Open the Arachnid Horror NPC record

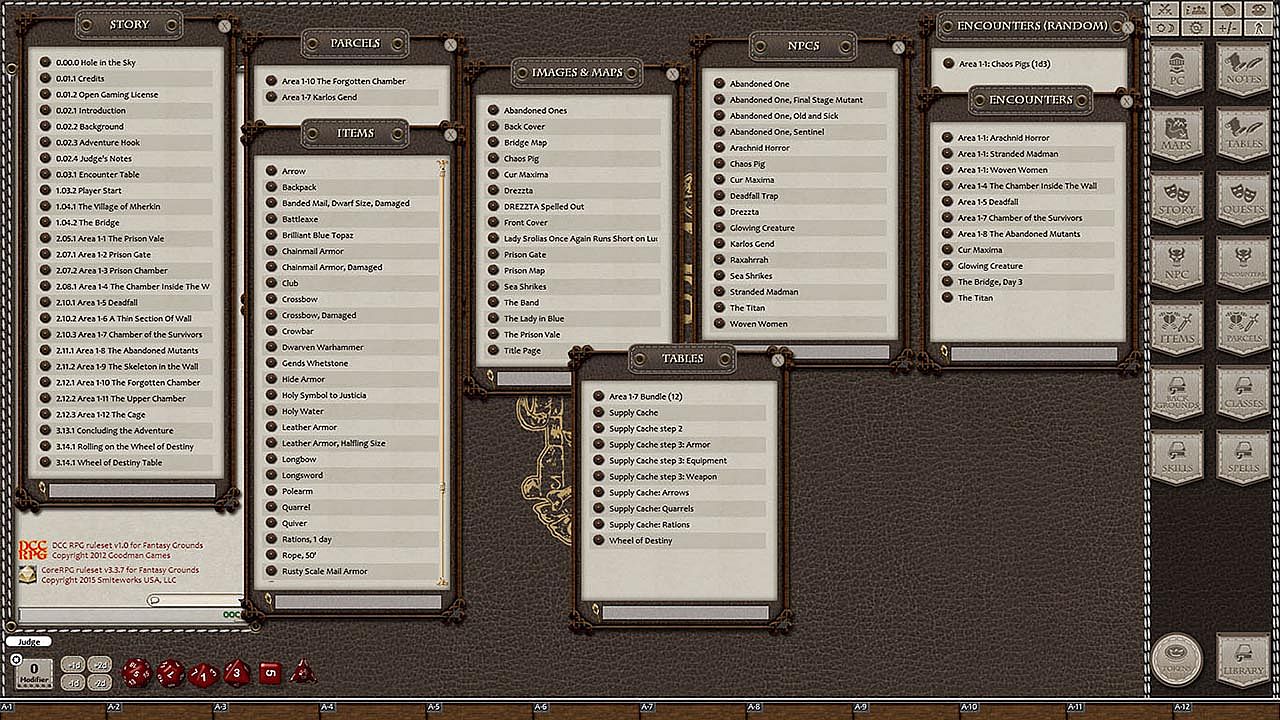click(x=759, y=148)
